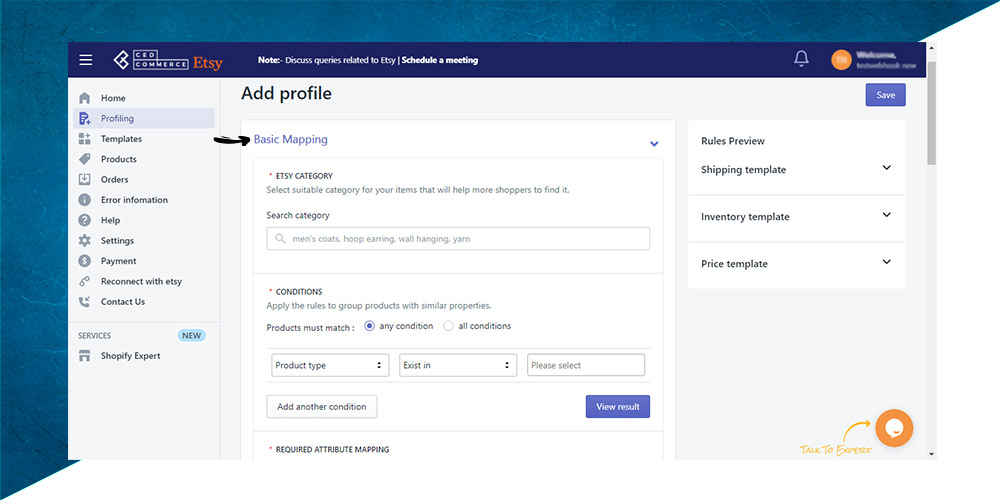Click the Search category input field
This screenshot has width=1000, height=500.
458,239
